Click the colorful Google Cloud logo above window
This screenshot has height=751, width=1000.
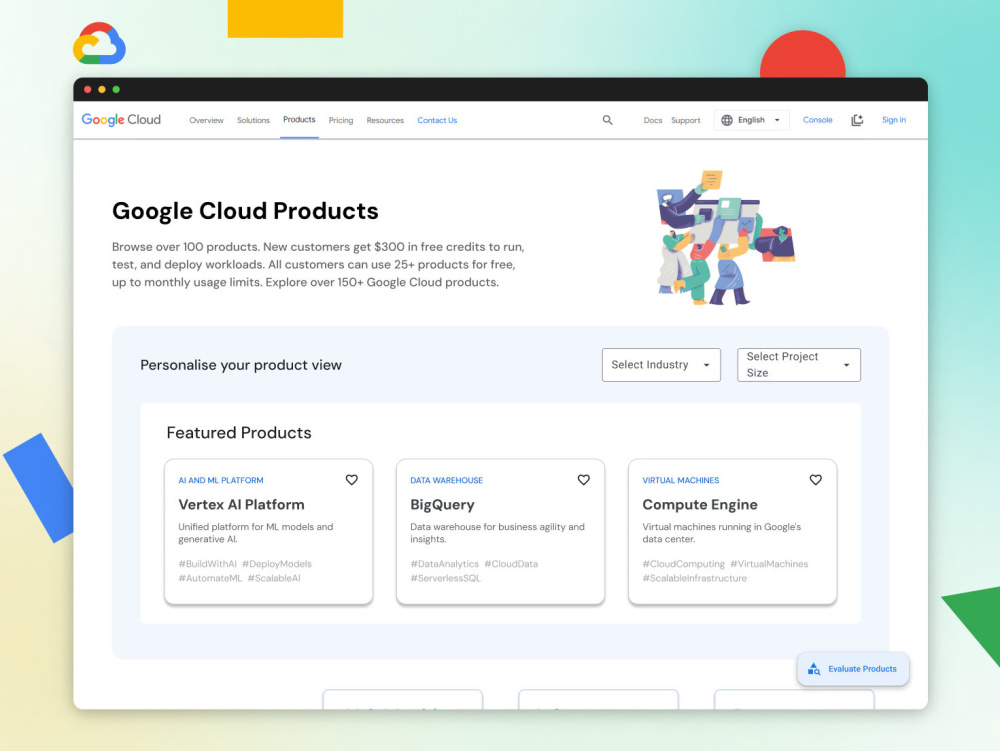(x=99, y=43)
